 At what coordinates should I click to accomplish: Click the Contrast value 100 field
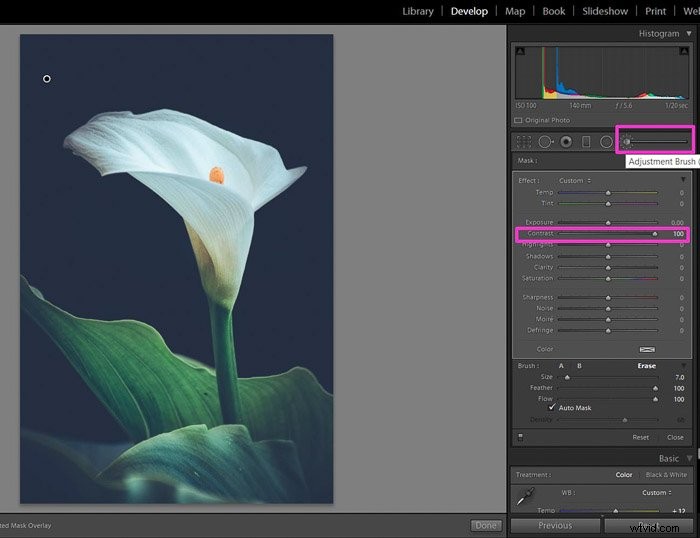[678, 234]
